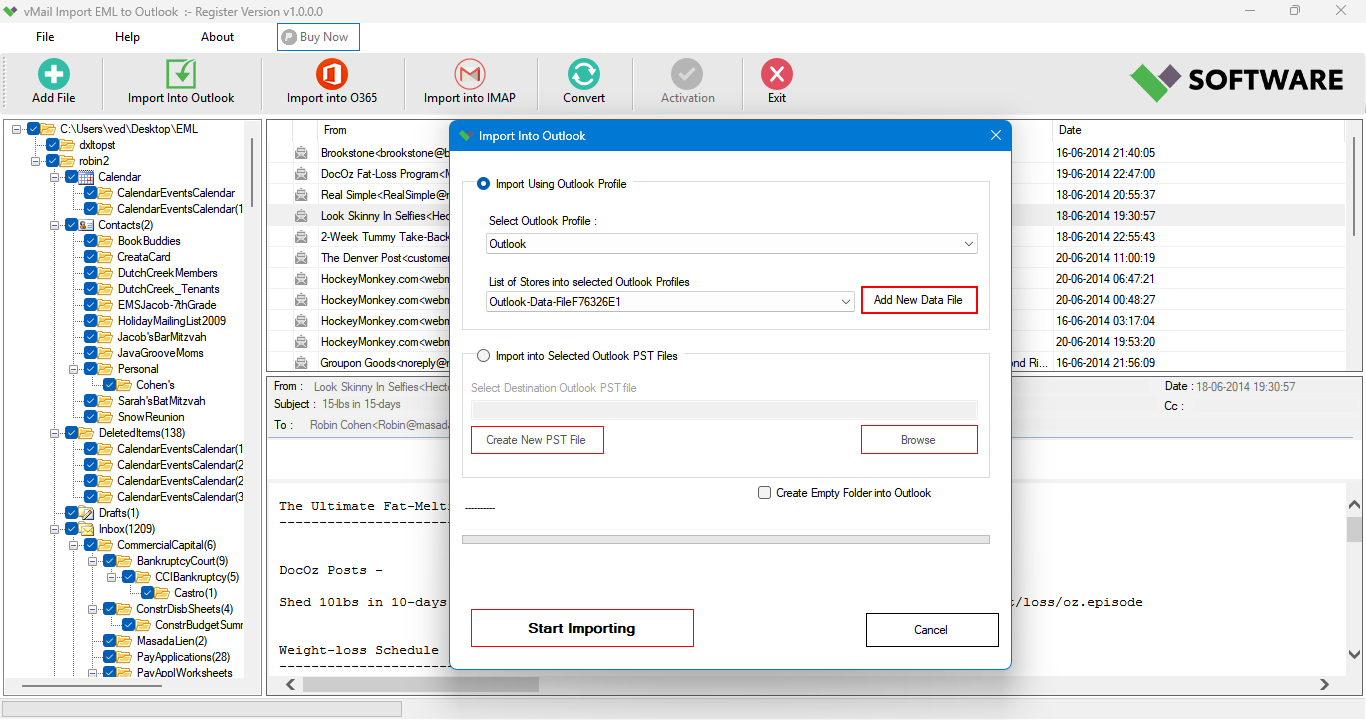Click the dxltopst folder icon
Viewport: 1366px width, 720px height.
(x=68, y=145)
